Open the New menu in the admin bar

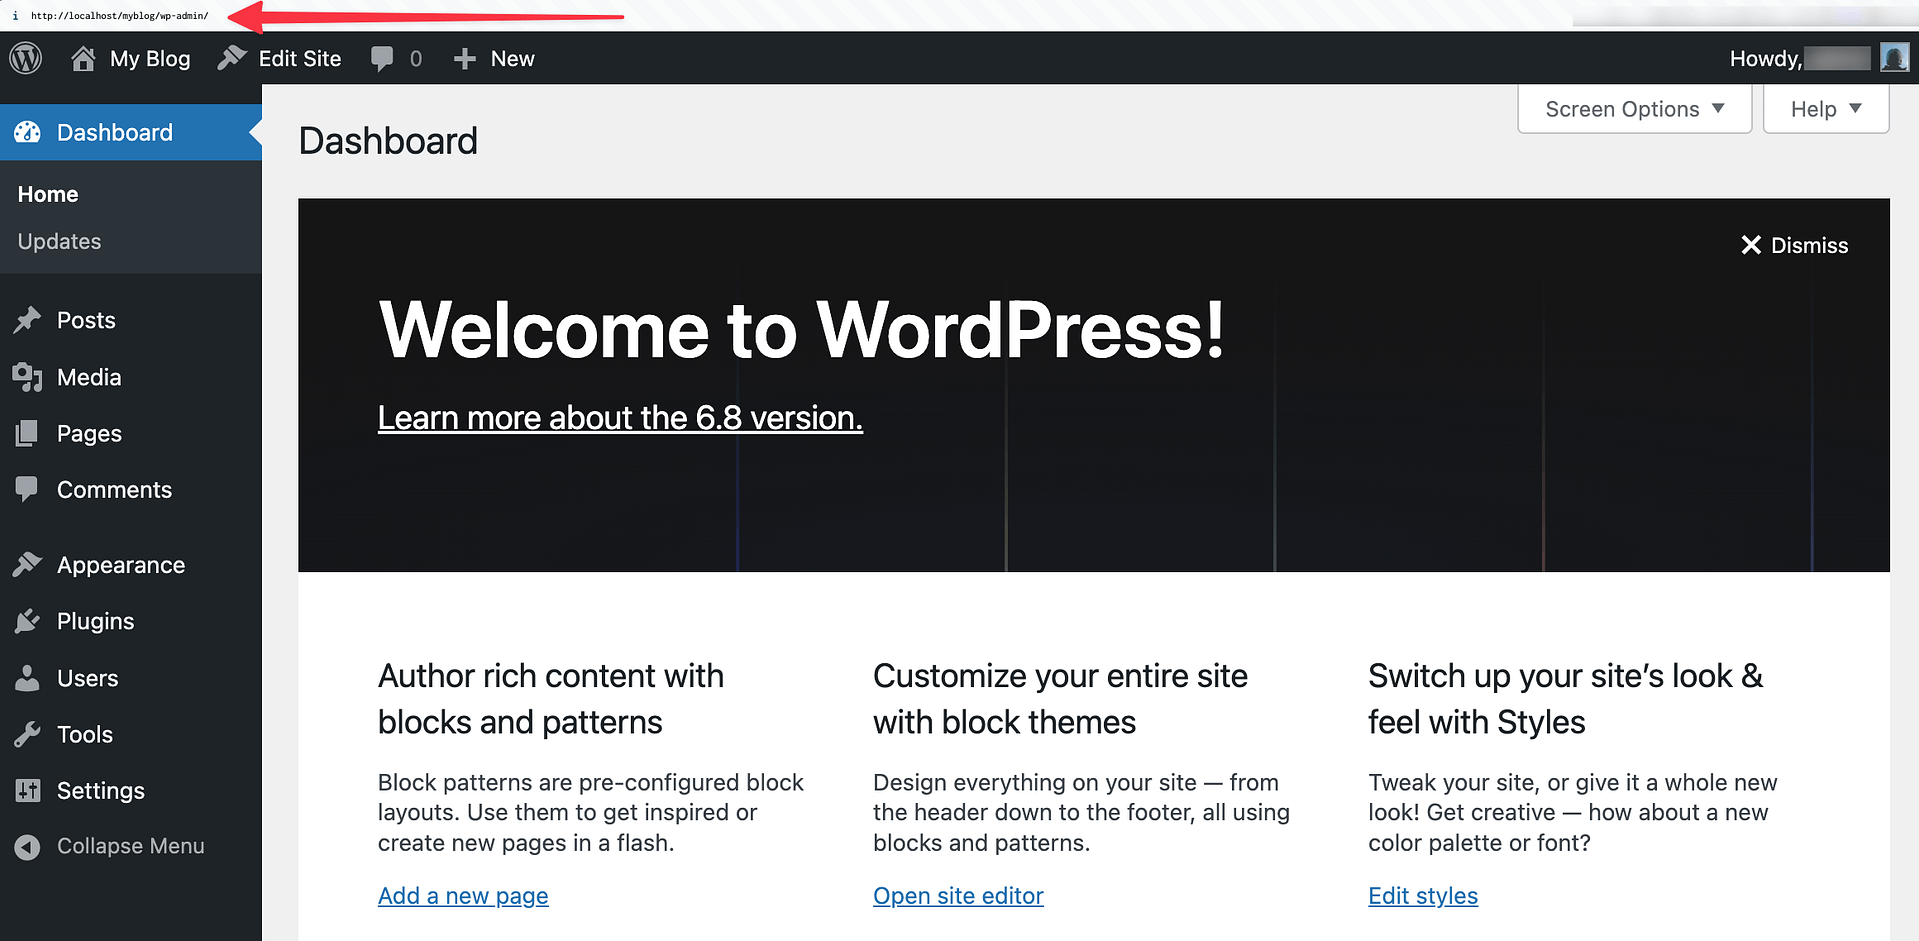click(x=493, y=58)
